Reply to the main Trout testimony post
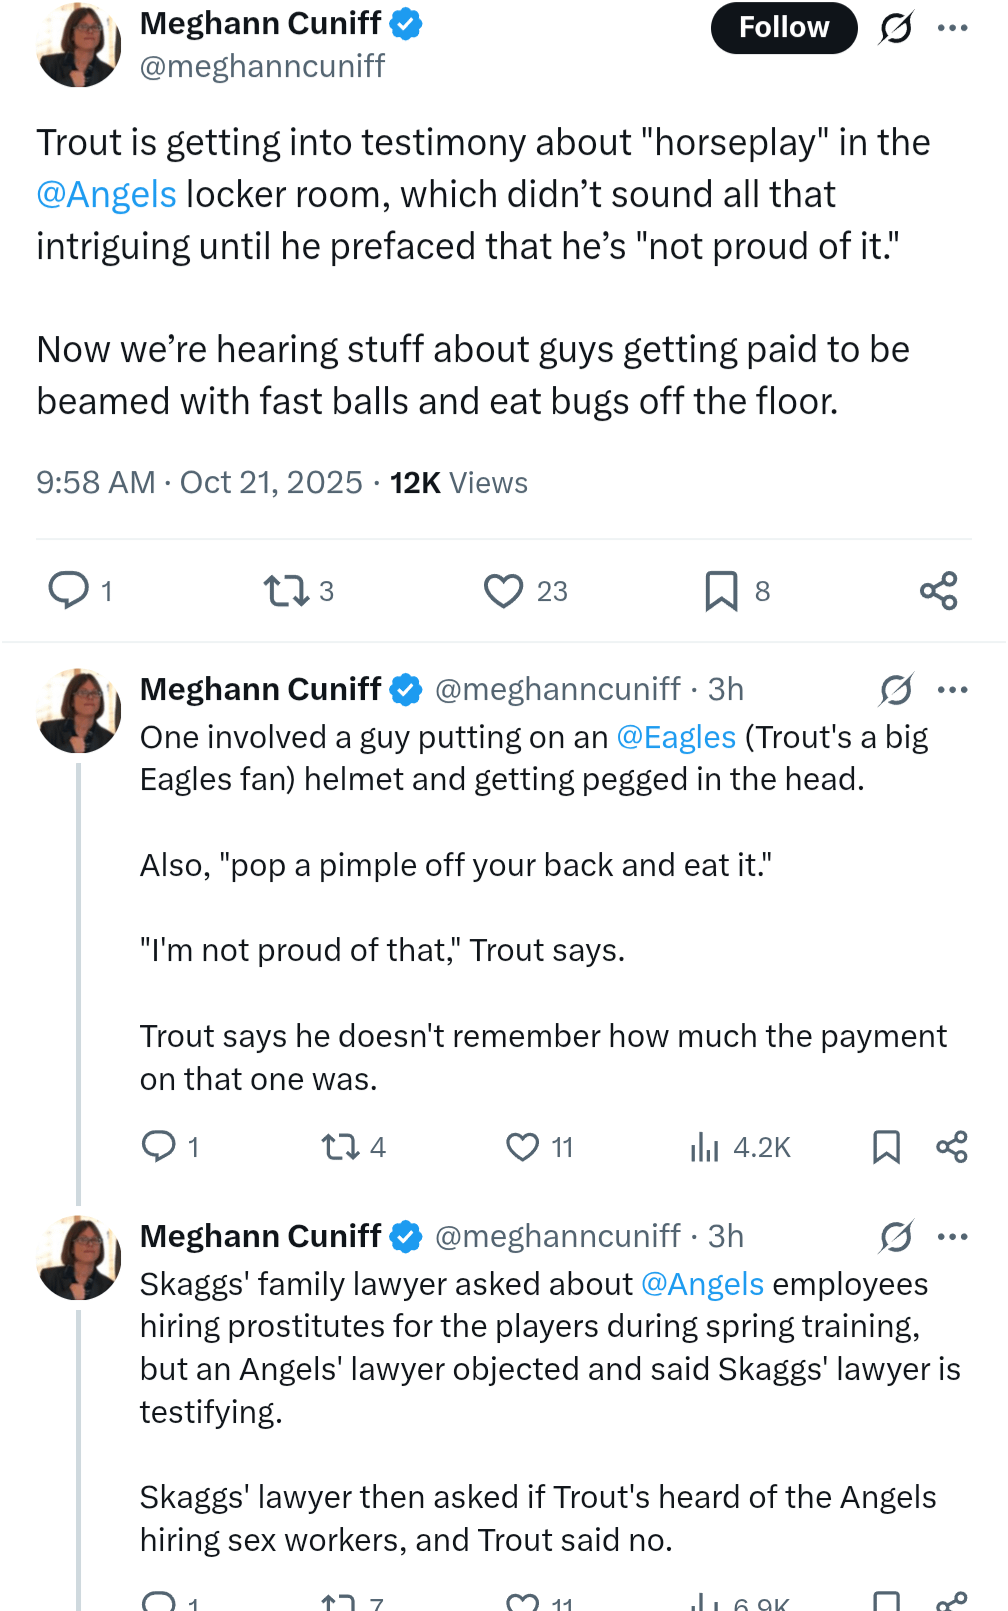Image resolution: width=1008 pixels, height=1611 pixels. pyautogui.click(x=69, y=590)
